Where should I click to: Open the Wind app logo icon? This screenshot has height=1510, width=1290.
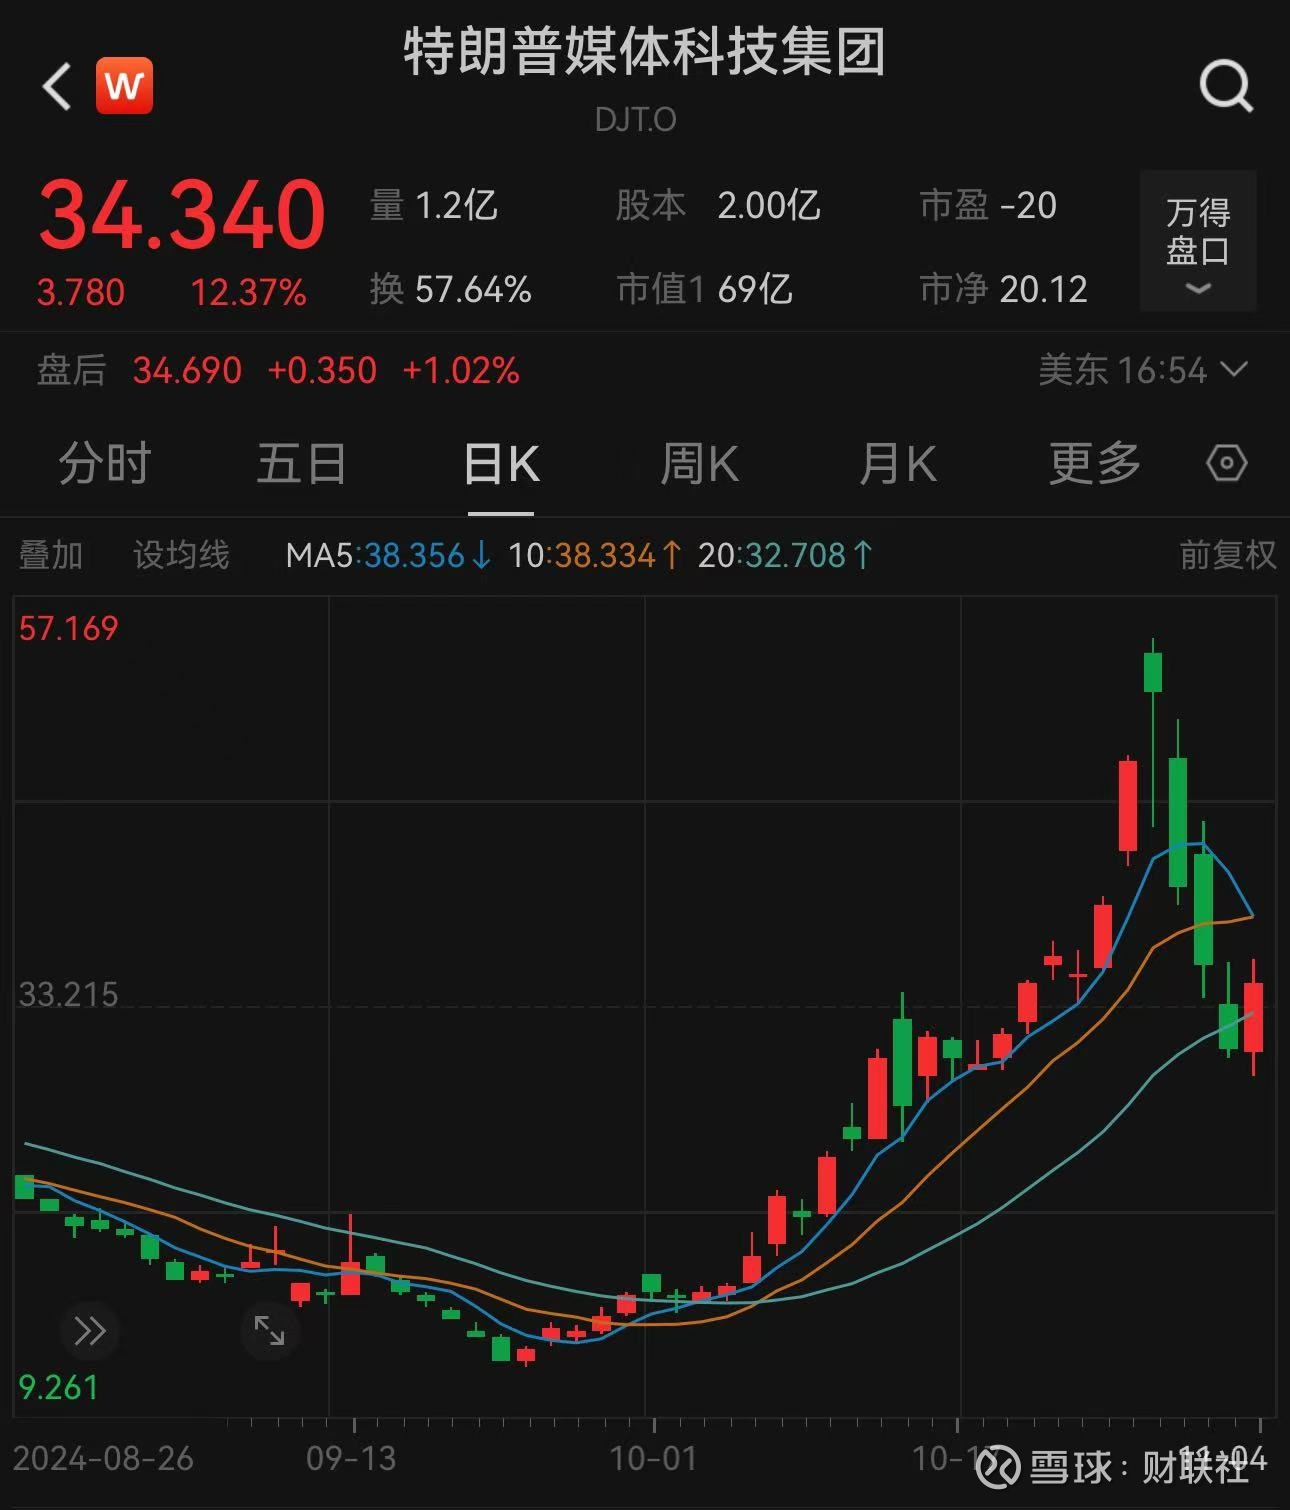pos(124,86)
